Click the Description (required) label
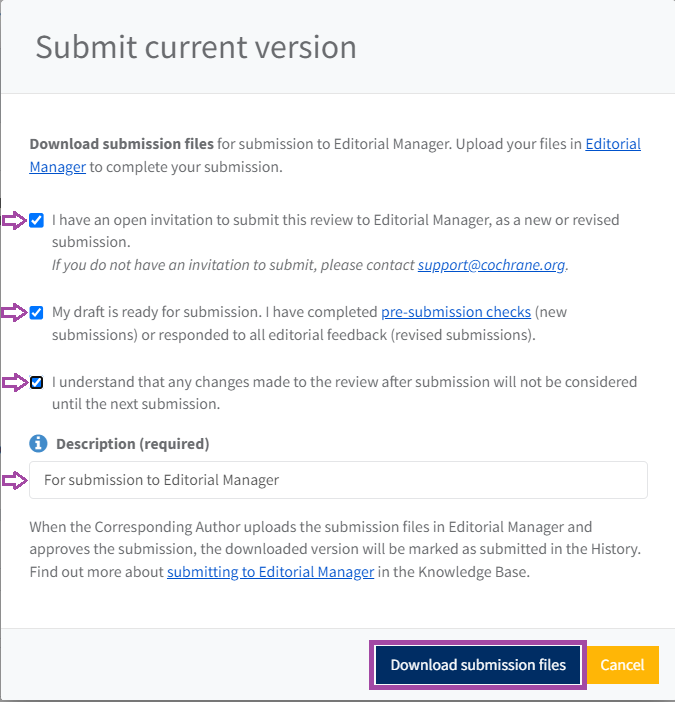Viewport: 675px width, 702px height. [x=132, y=443]
